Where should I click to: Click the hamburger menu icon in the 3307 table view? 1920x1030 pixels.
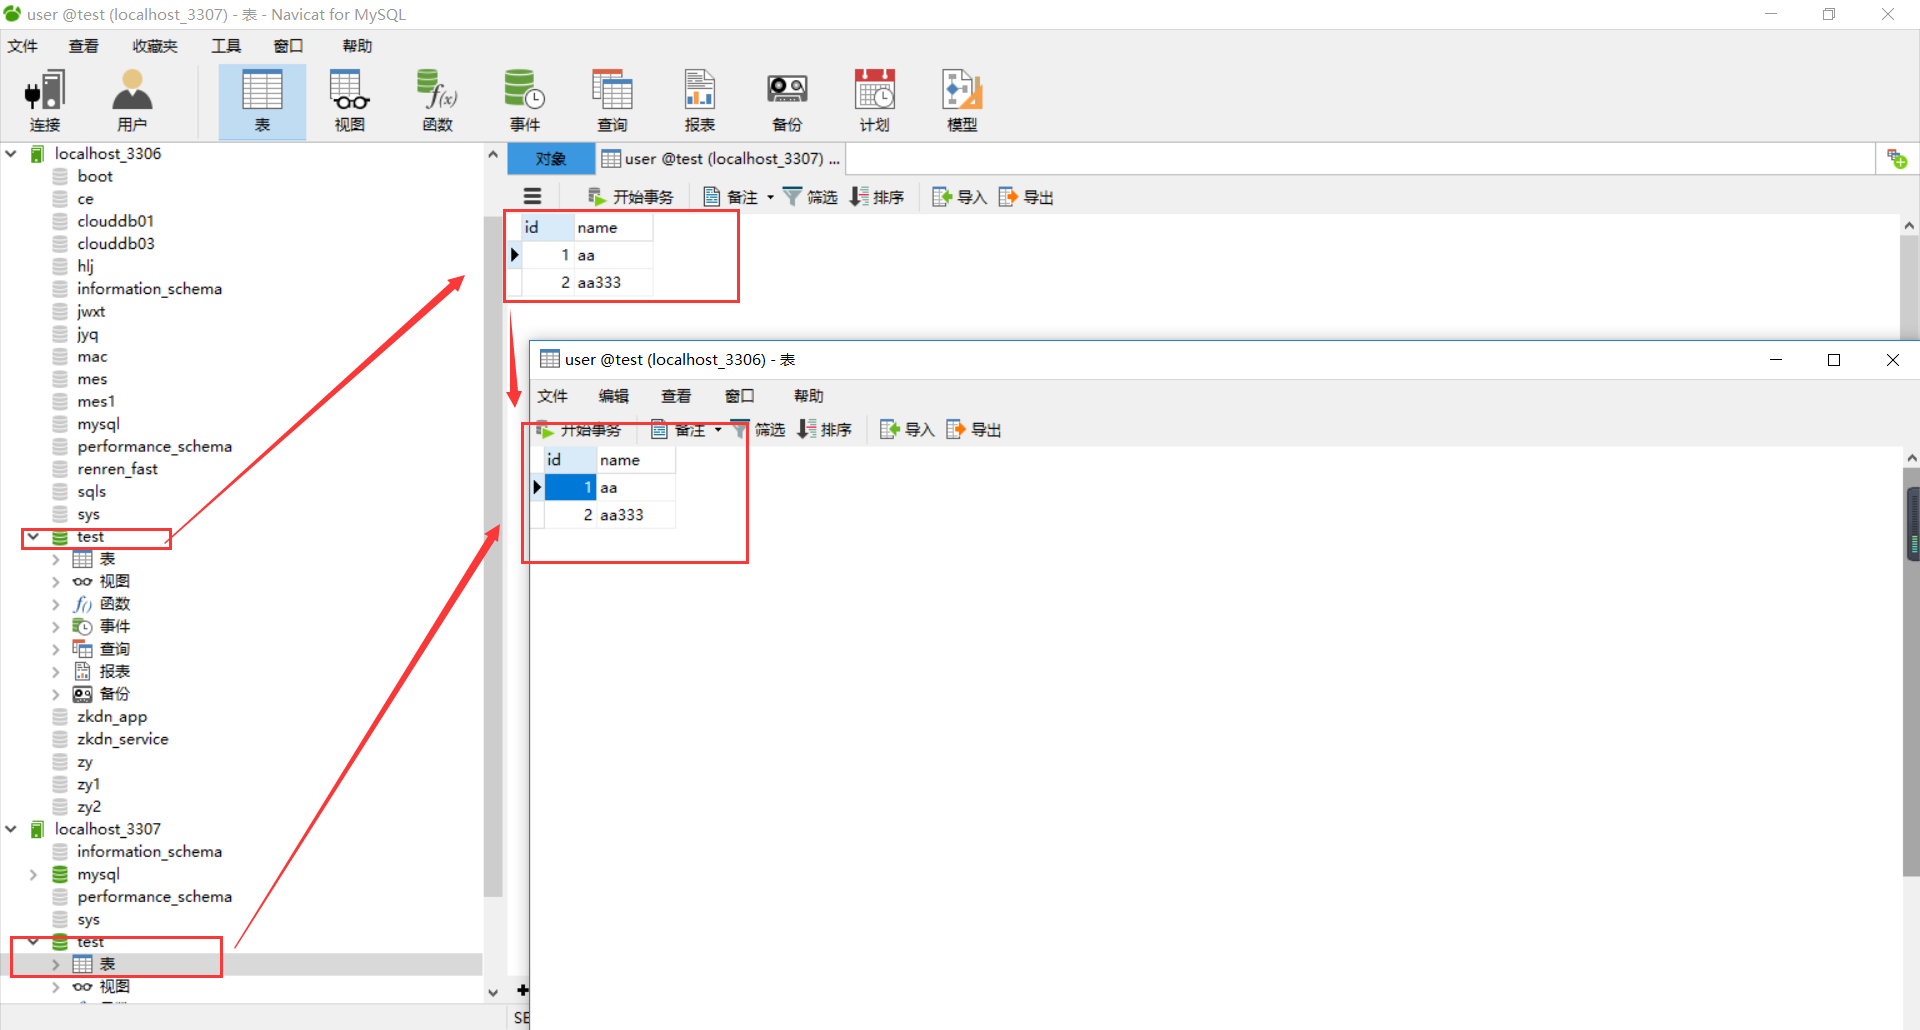(x=533, y=197)
